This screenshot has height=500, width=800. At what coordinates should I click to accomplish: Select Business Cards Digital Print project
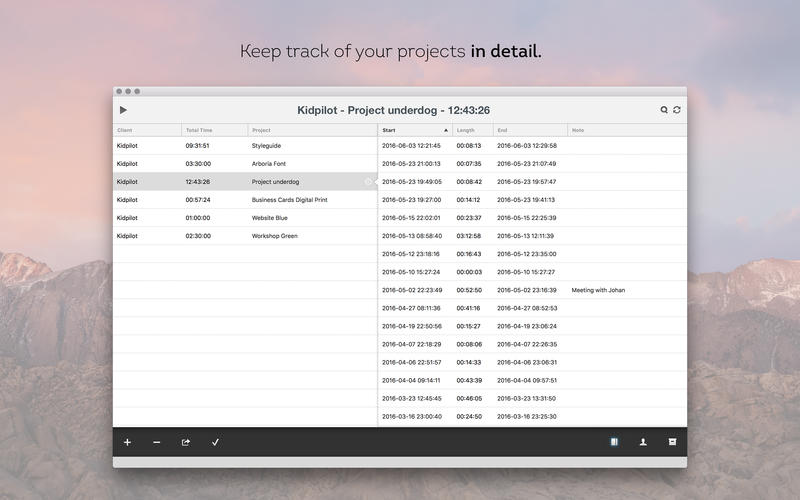tap(289, 200)
